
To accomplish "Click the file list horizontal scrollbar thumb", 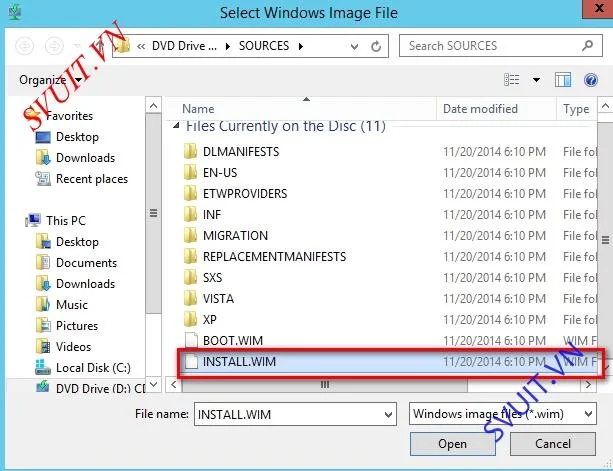I will (324, 385).
